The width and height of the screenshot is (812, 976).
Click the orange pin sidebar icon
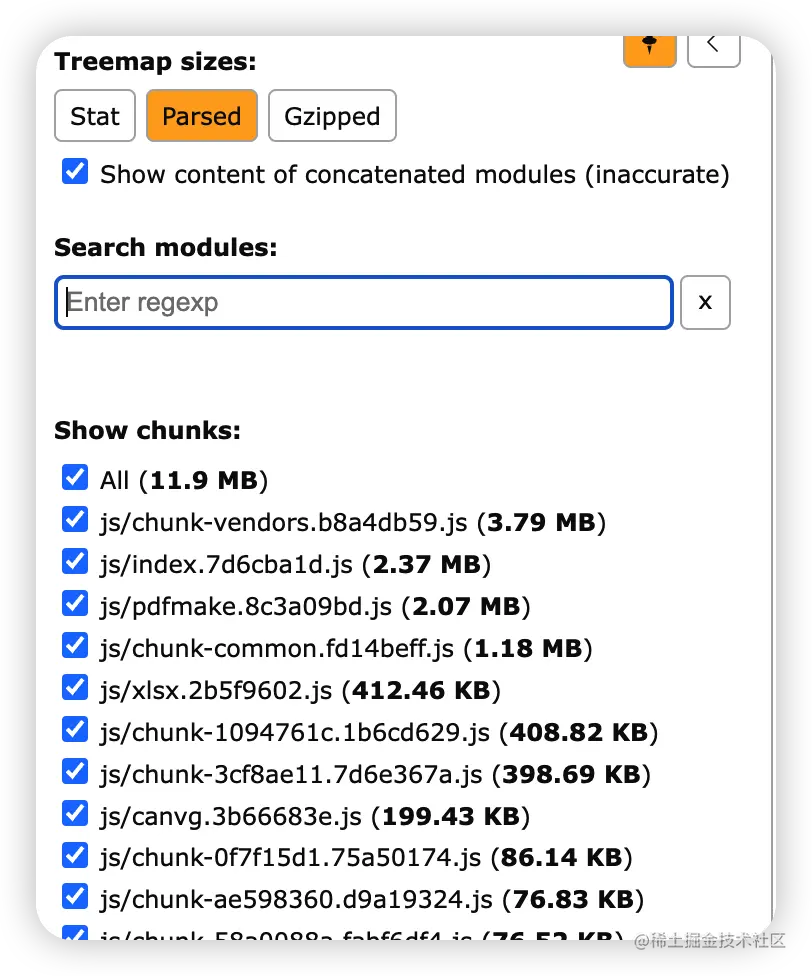pos(650,49)
